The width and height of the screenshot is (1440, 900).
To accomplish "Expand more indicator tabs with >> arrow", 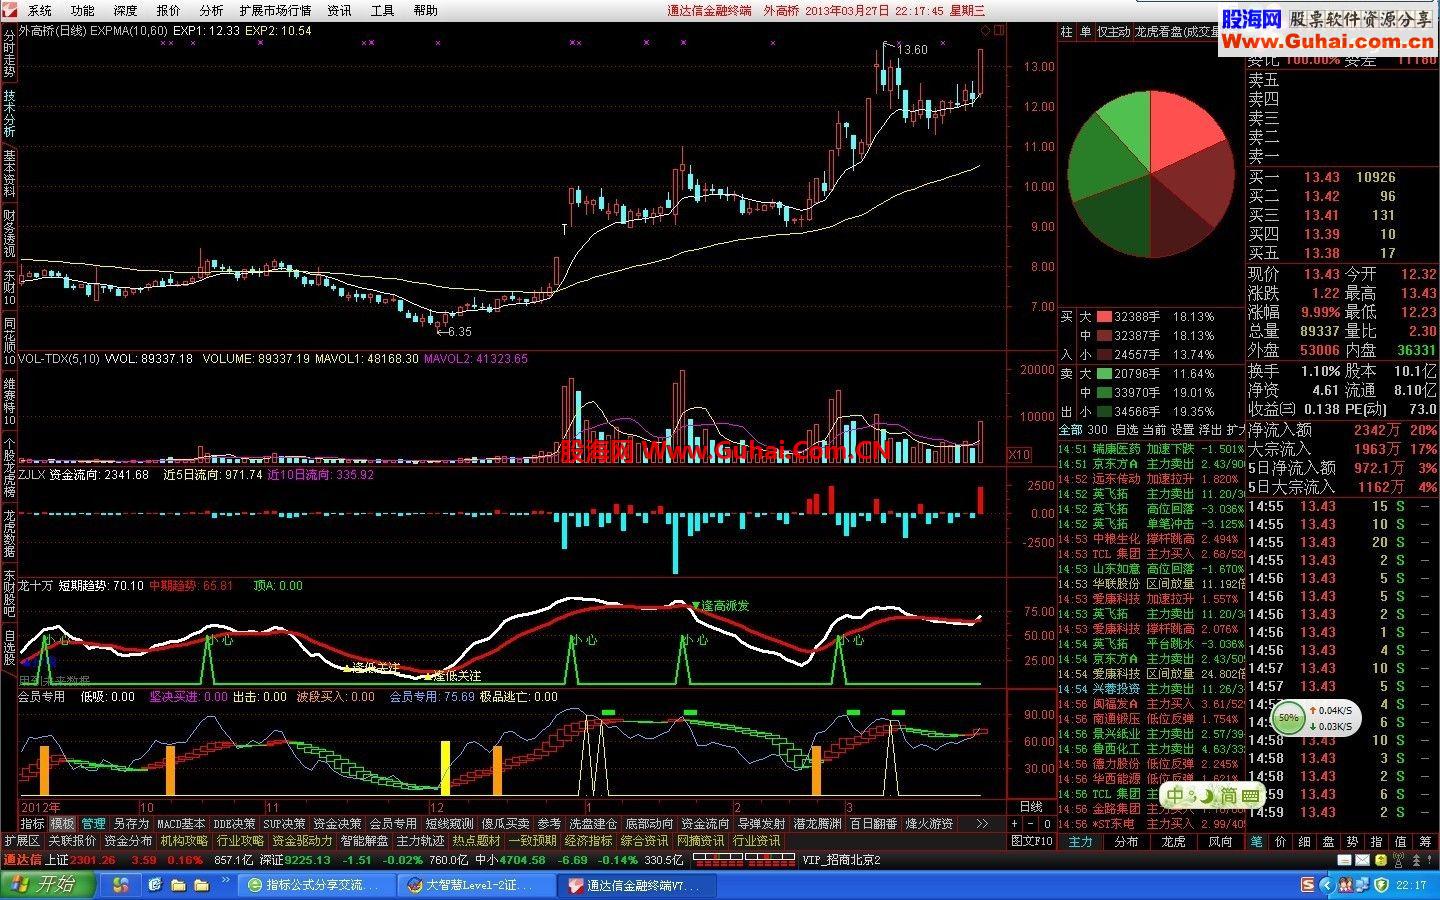I will pos(981,824).
